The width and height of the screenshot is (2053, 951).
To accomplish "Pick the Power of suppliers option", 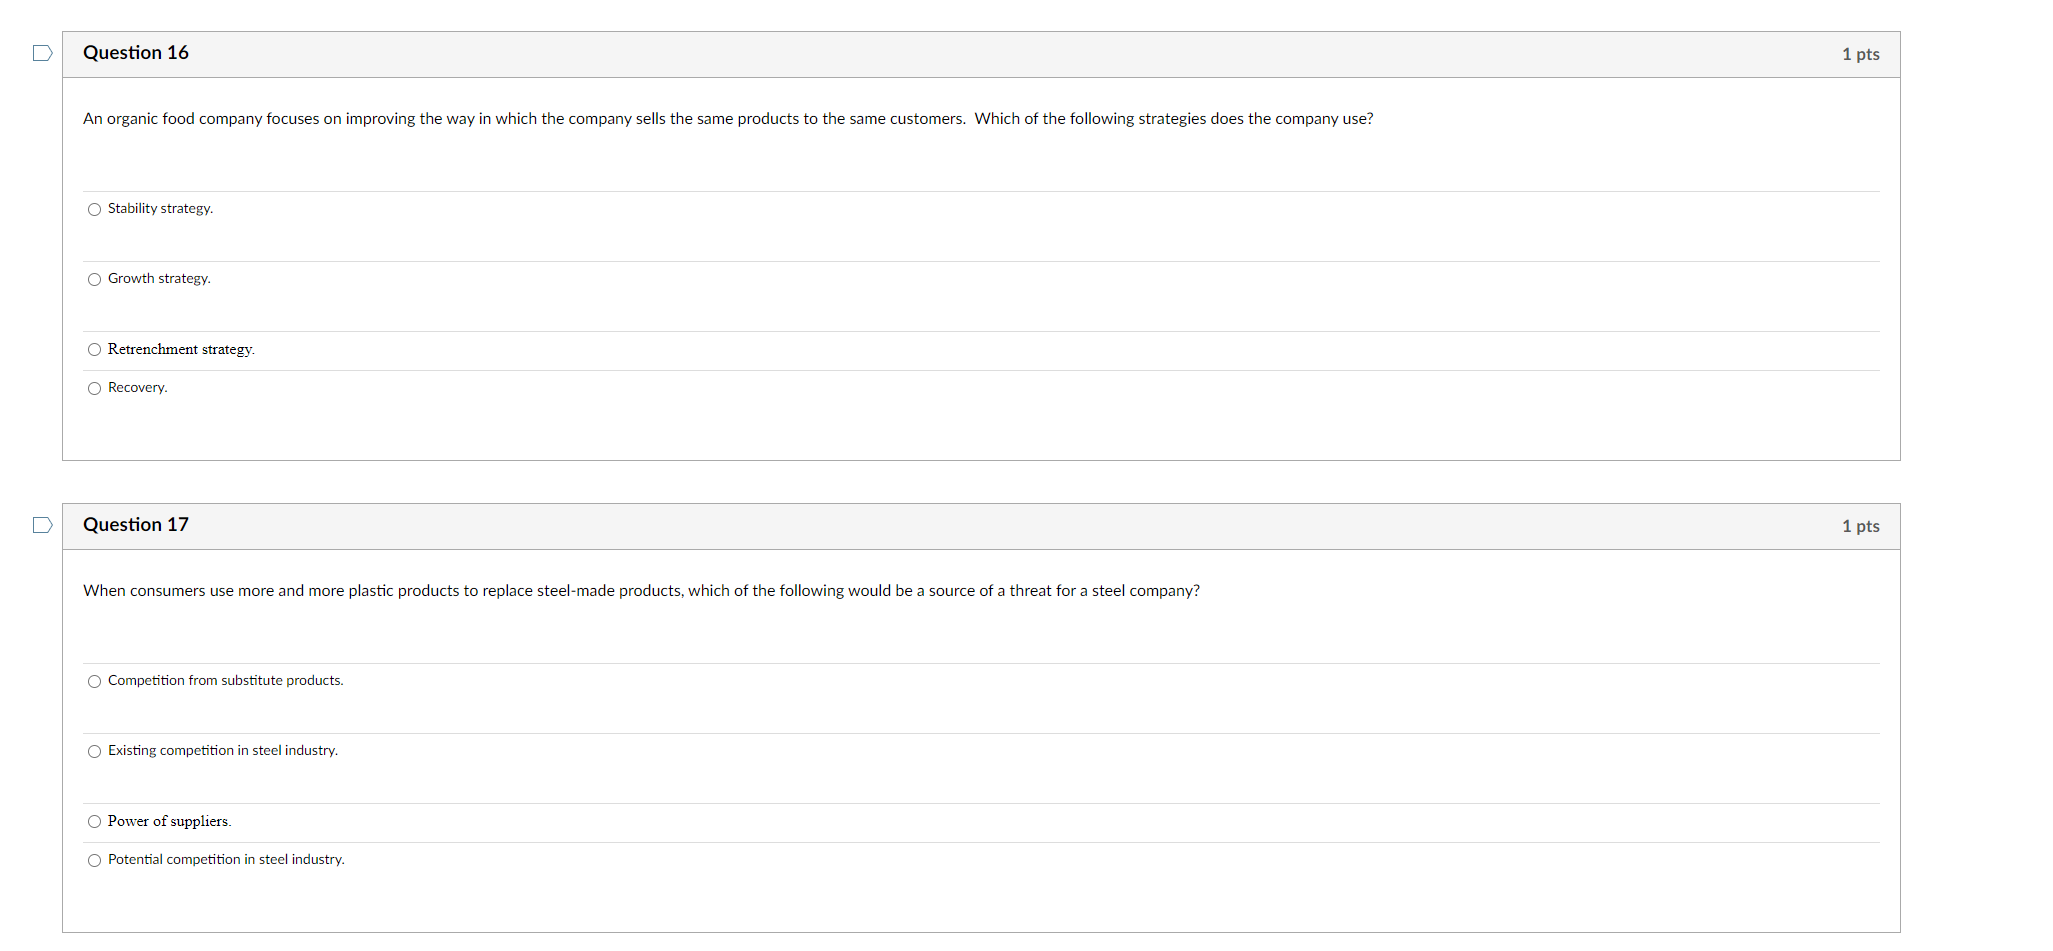I will 94,821.
